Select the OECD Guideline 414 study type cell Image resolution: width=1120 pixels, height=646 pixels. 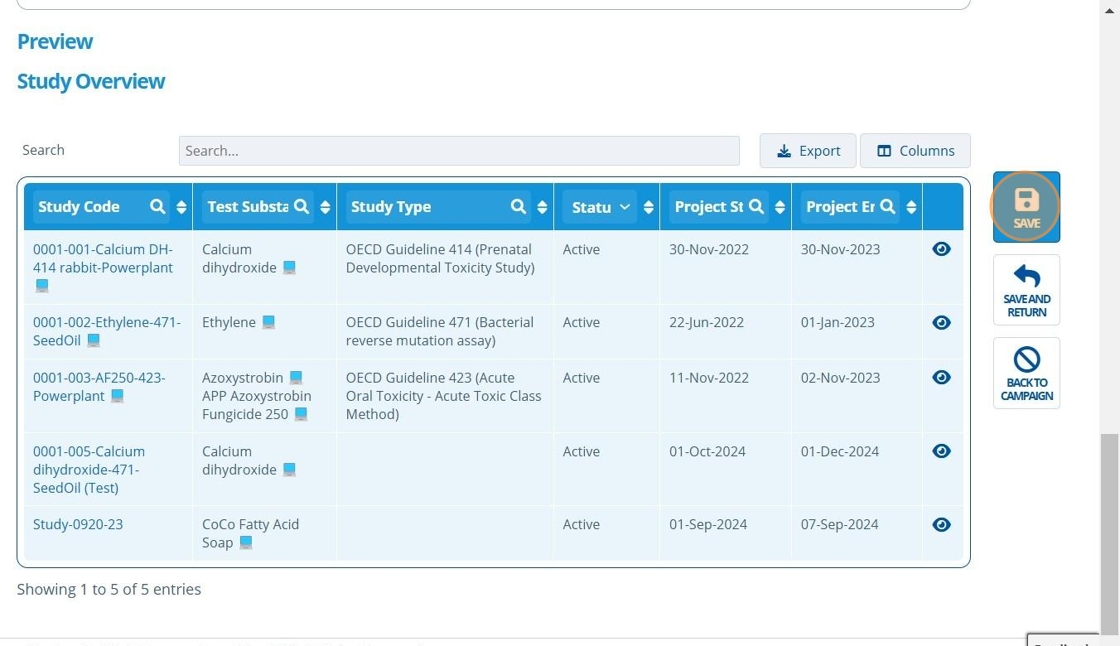445,267
